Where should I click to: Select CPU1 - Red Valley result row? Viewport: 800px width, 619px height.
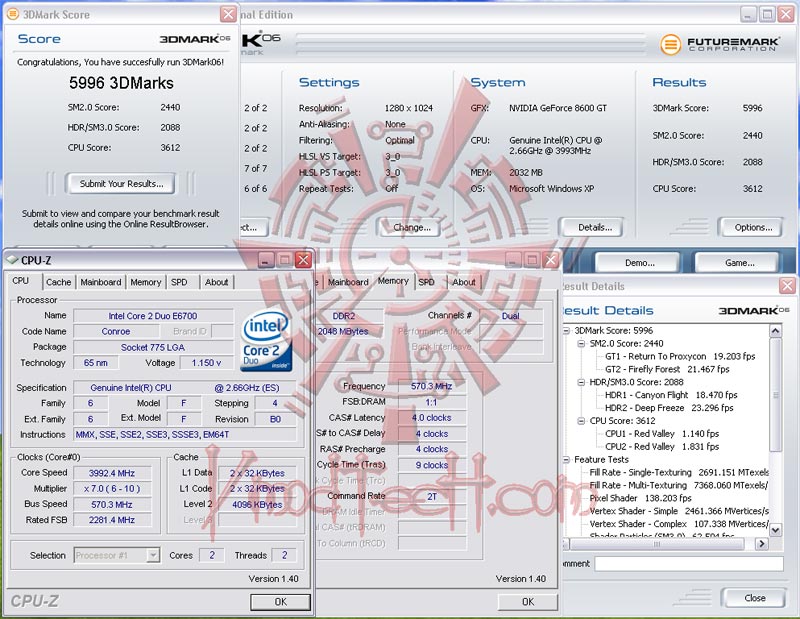coord(662,434)
